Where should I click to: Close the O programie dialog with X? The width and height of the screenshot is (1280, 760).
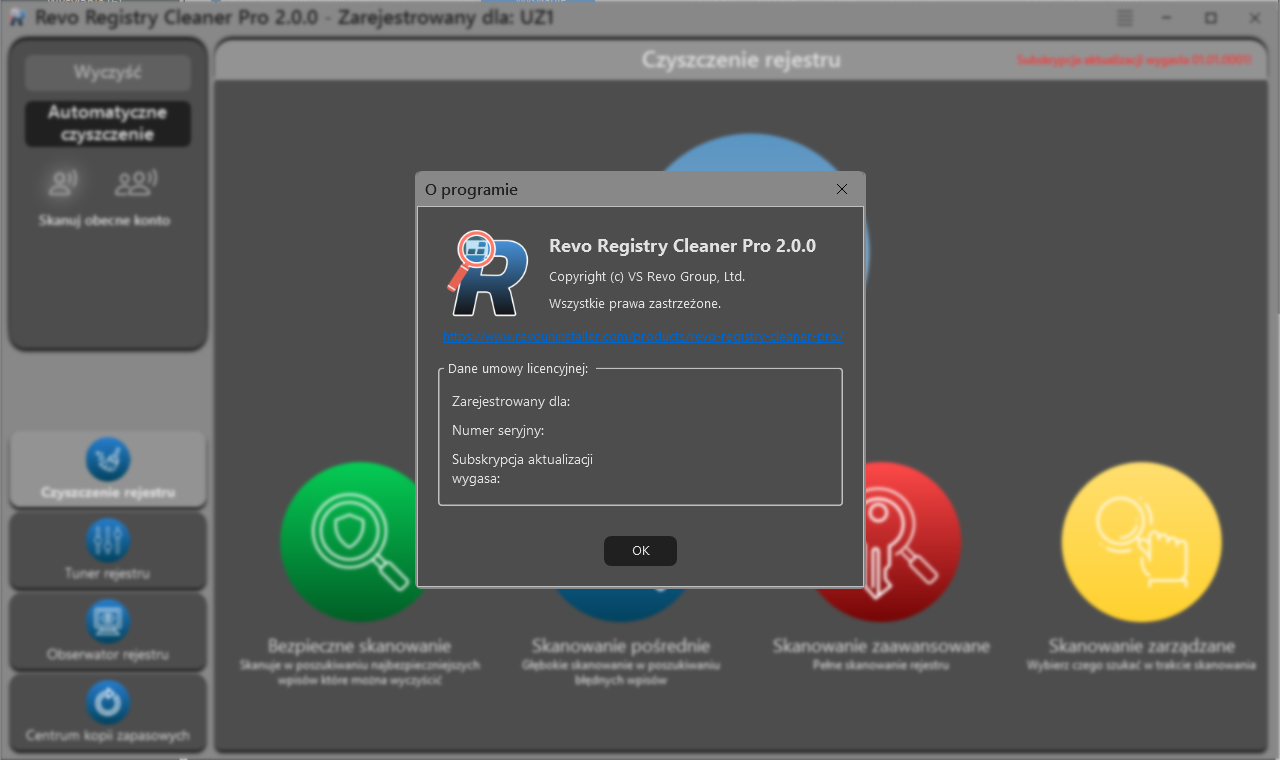(x=842, y=189)
